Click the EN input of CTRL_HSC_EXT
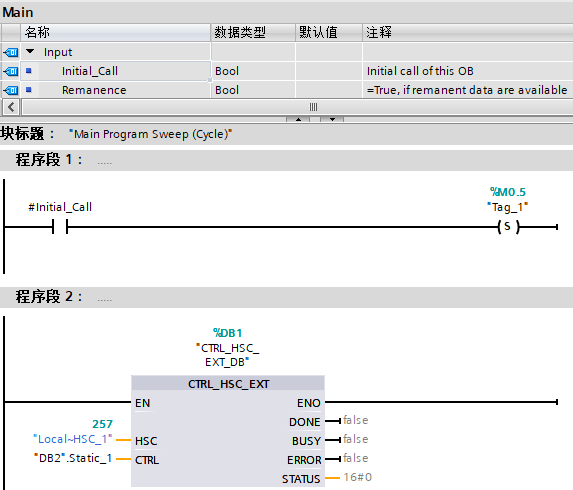 [x=143, y=403]
